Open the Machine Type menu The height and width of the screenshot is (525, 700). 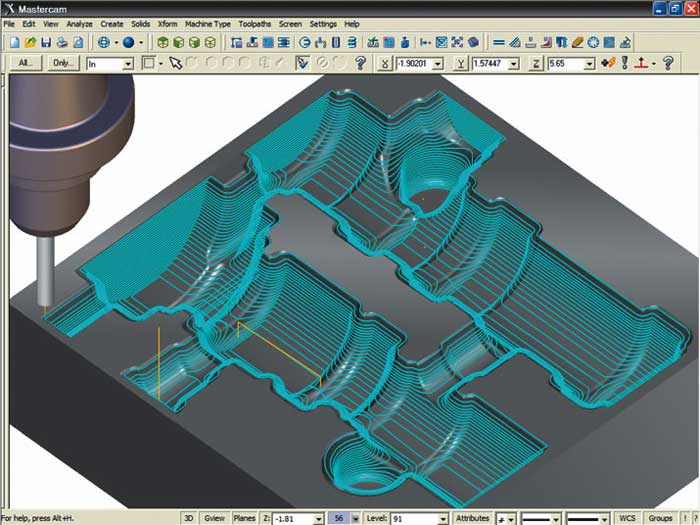point(208,24)
